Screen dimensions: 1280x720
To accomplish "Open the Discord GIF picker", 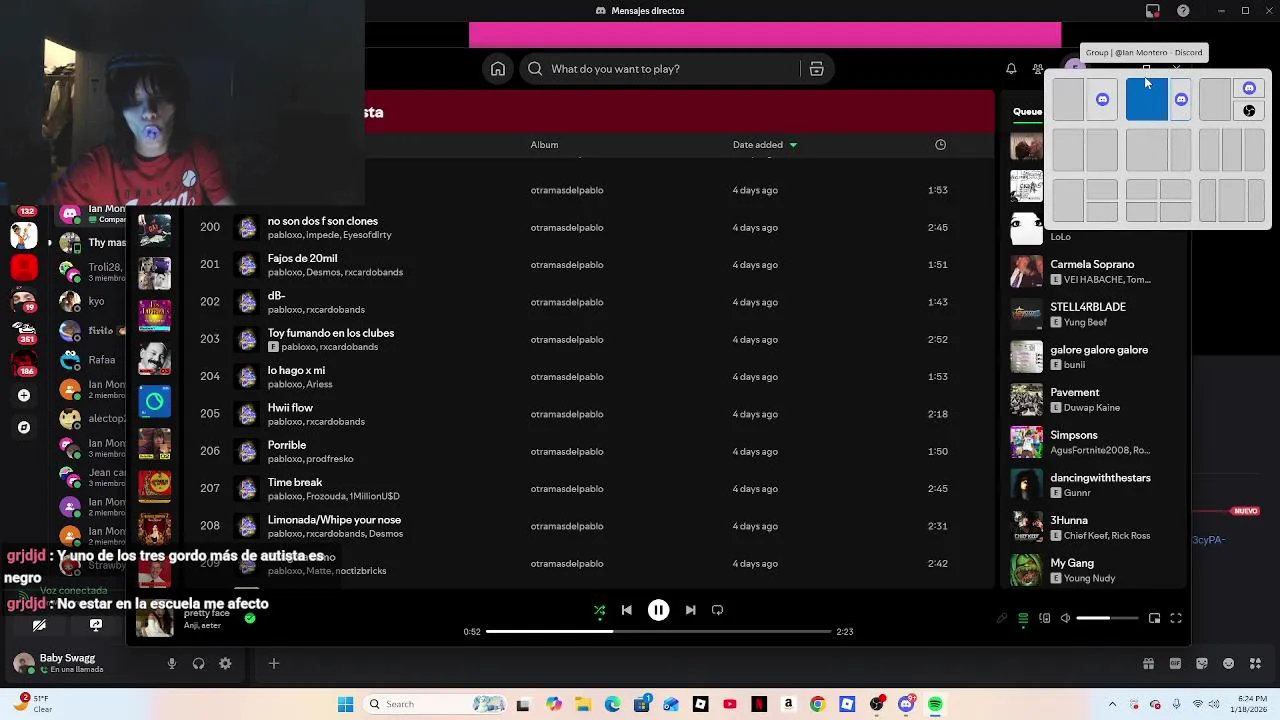I will [x=1175, y=663].
